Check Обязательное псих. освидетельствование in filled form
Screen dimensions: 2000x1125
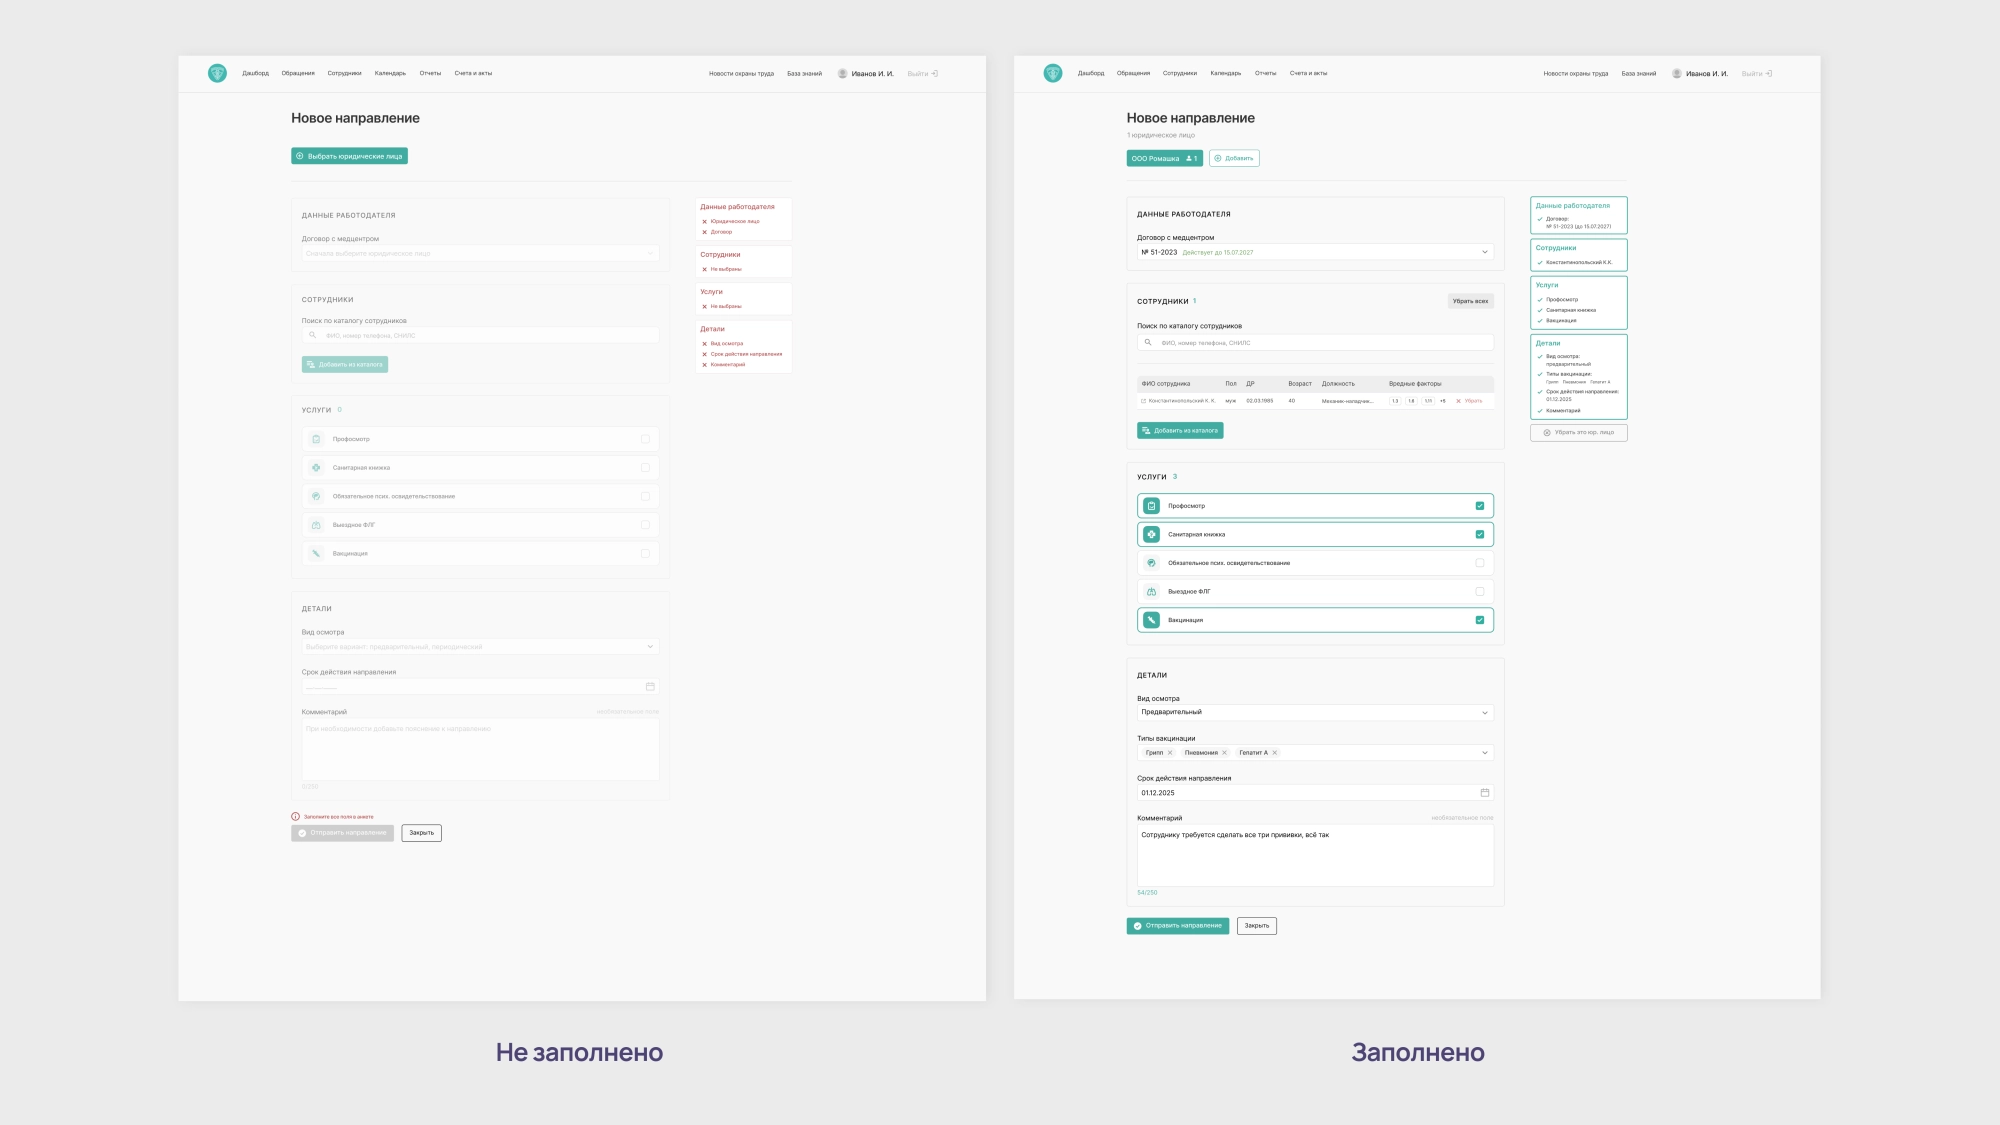[x=1480, y=563]
